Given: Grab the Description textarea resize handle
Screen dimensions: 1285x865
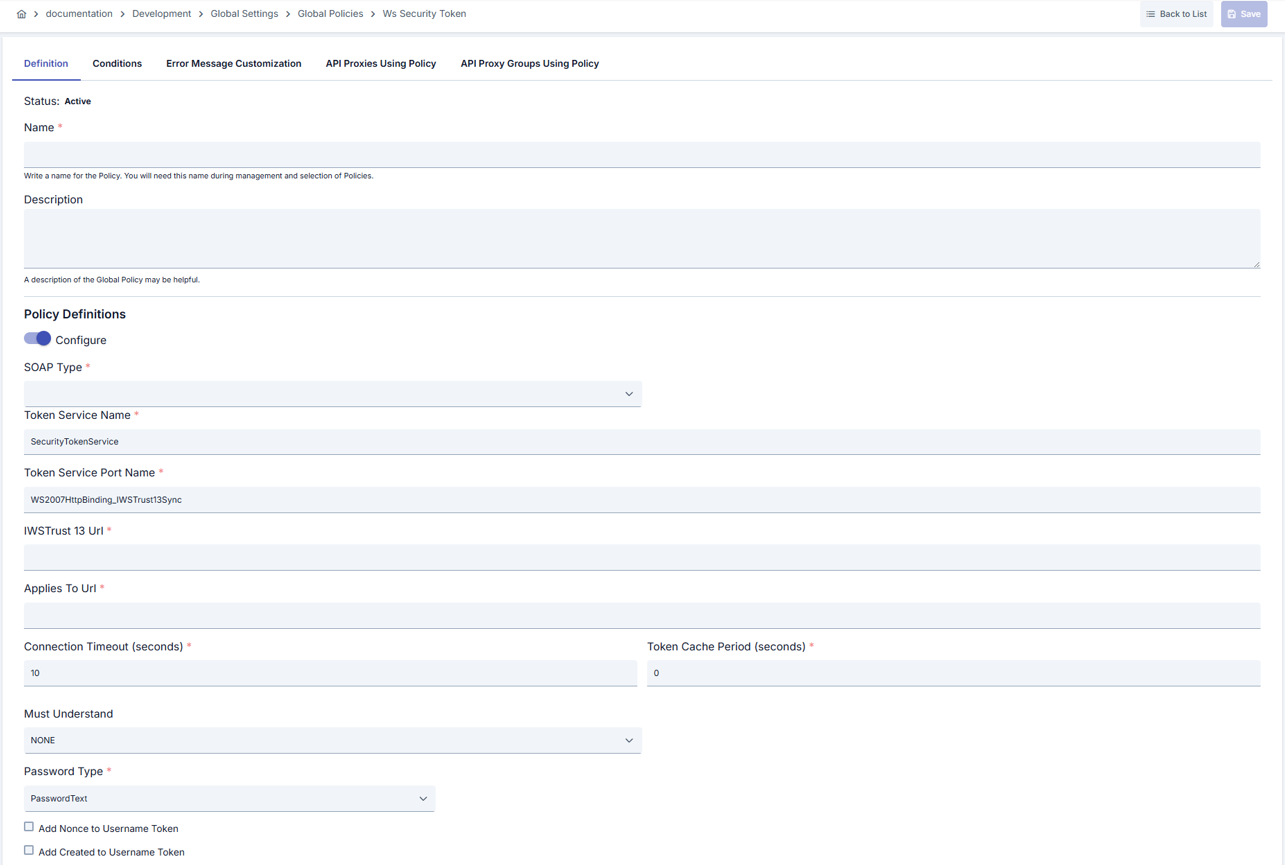Looking at the screenshot, I should tap(1256, 264).
